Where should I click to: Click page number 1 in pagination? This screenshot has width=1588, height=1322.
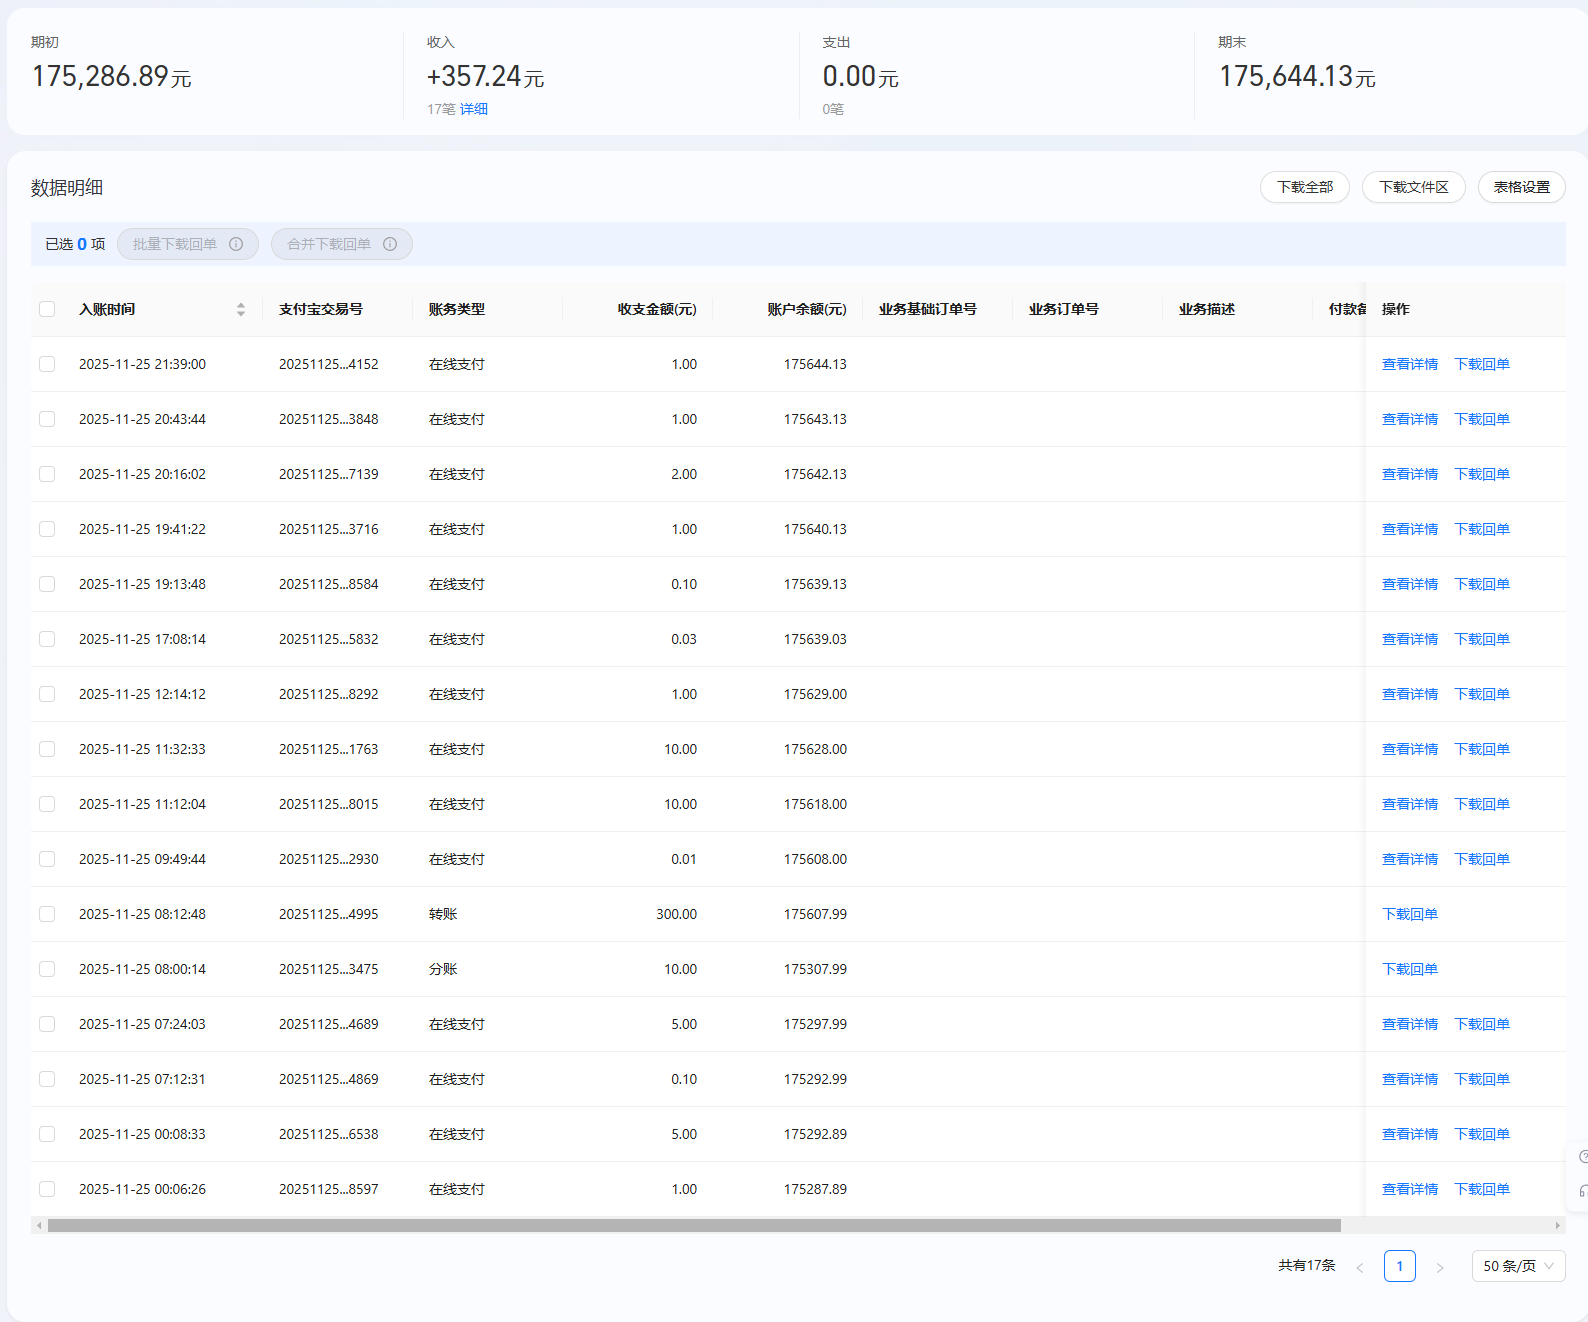1399,1266
